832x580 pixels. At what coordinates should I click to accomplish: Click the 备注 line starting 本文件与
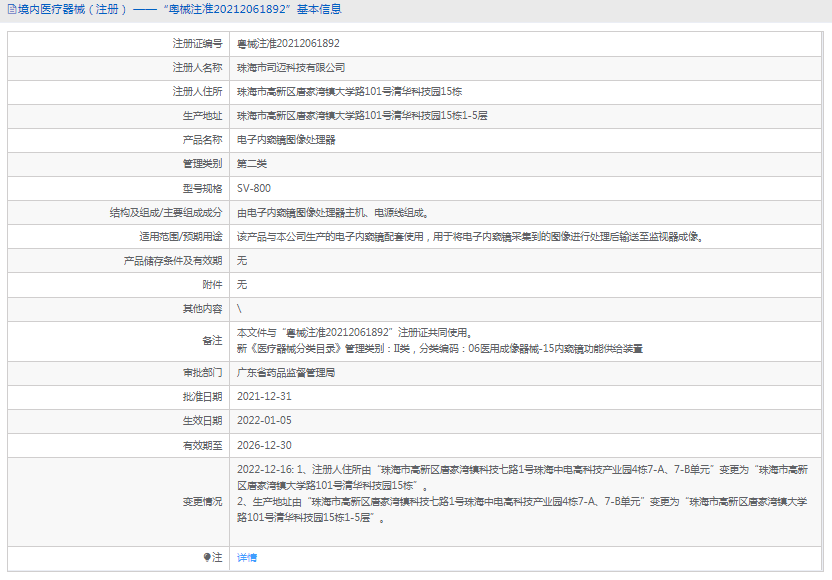354,333
